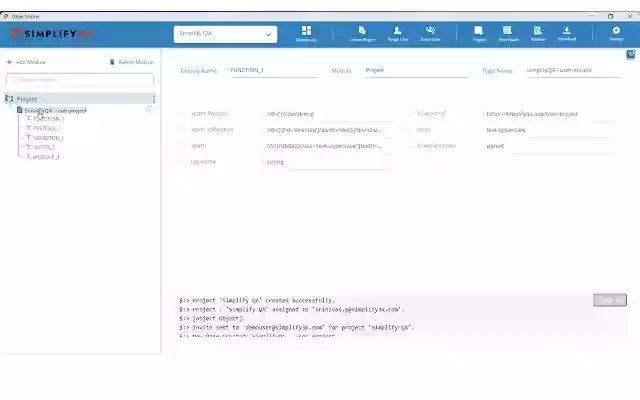Screen dimensions: 640x400
Task: Click the Download toolbar icon
Action: (x=567, y=33)
